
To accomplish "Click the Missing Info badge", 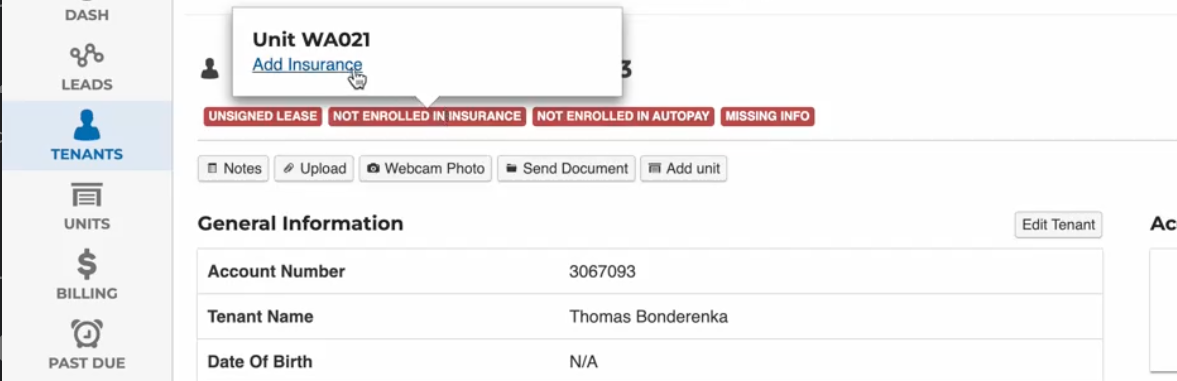I will click(x=767, y=116).
